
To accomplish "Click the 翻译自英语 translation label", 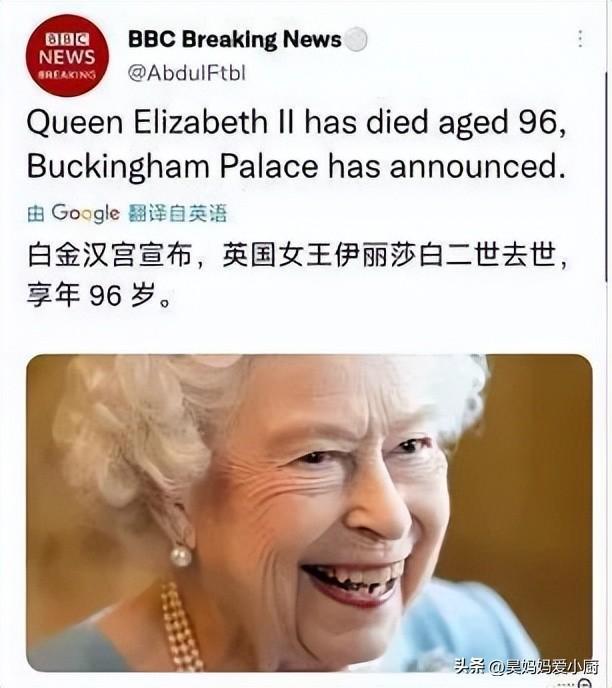I will pos(177,214).
